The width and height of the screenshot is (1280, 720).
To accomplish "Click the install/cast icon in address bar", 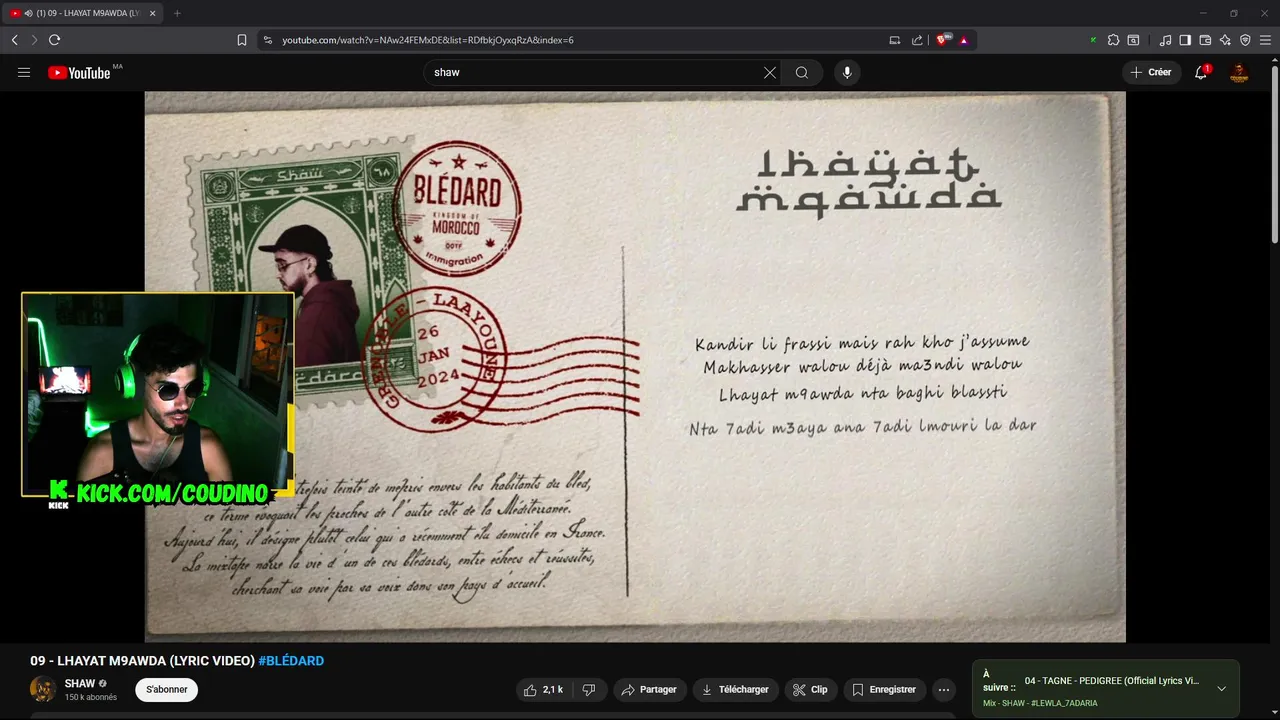I will (x=895, y=40).
